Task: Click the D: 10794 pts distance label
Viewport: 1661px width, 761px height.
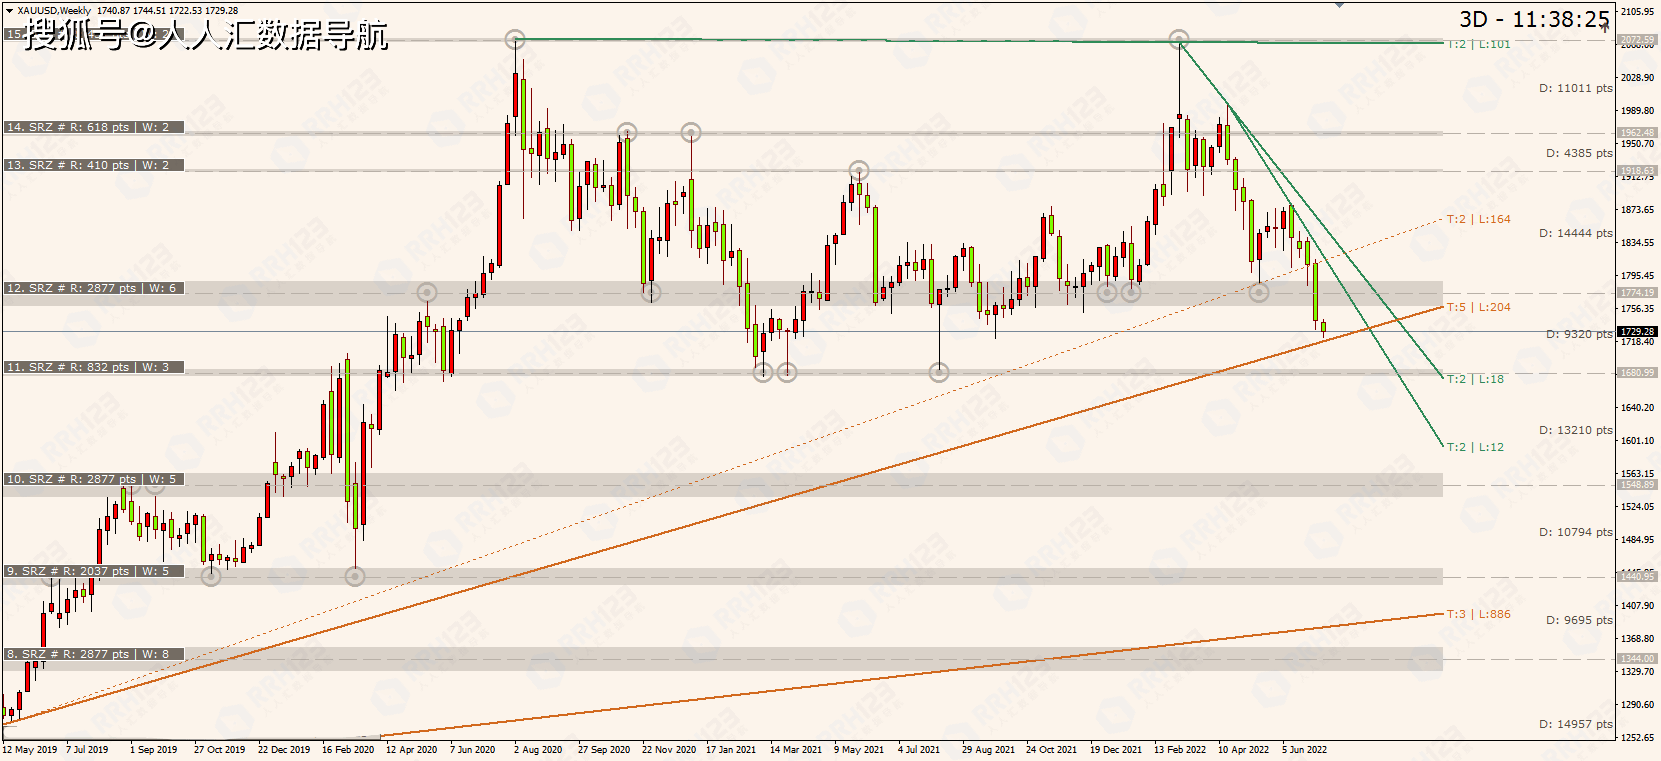Action: 1576,532
